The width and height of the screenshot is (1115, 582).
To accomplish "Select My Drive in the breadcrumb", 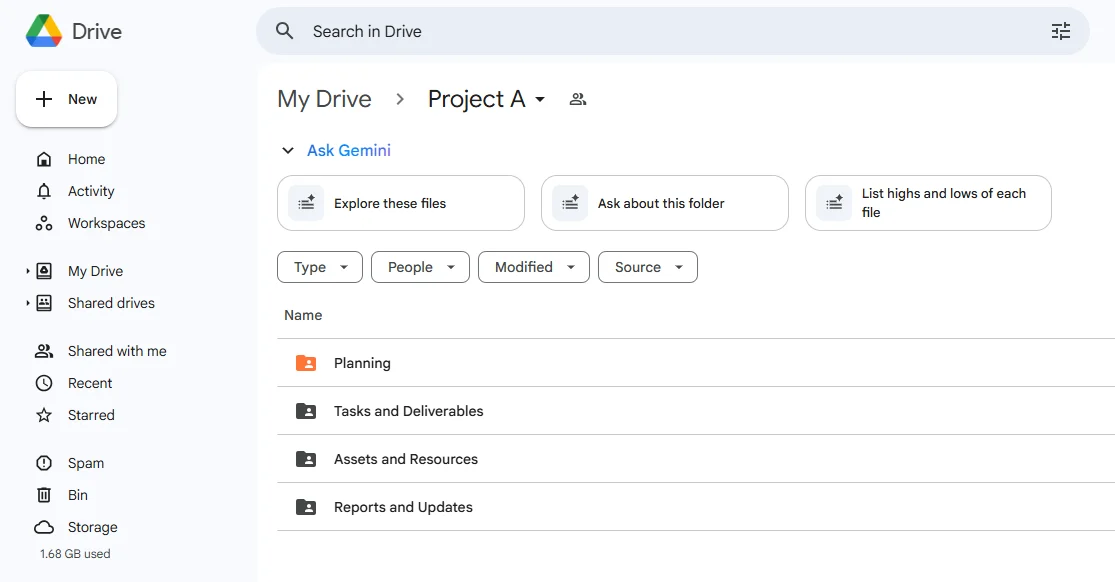I will [324, 99].
